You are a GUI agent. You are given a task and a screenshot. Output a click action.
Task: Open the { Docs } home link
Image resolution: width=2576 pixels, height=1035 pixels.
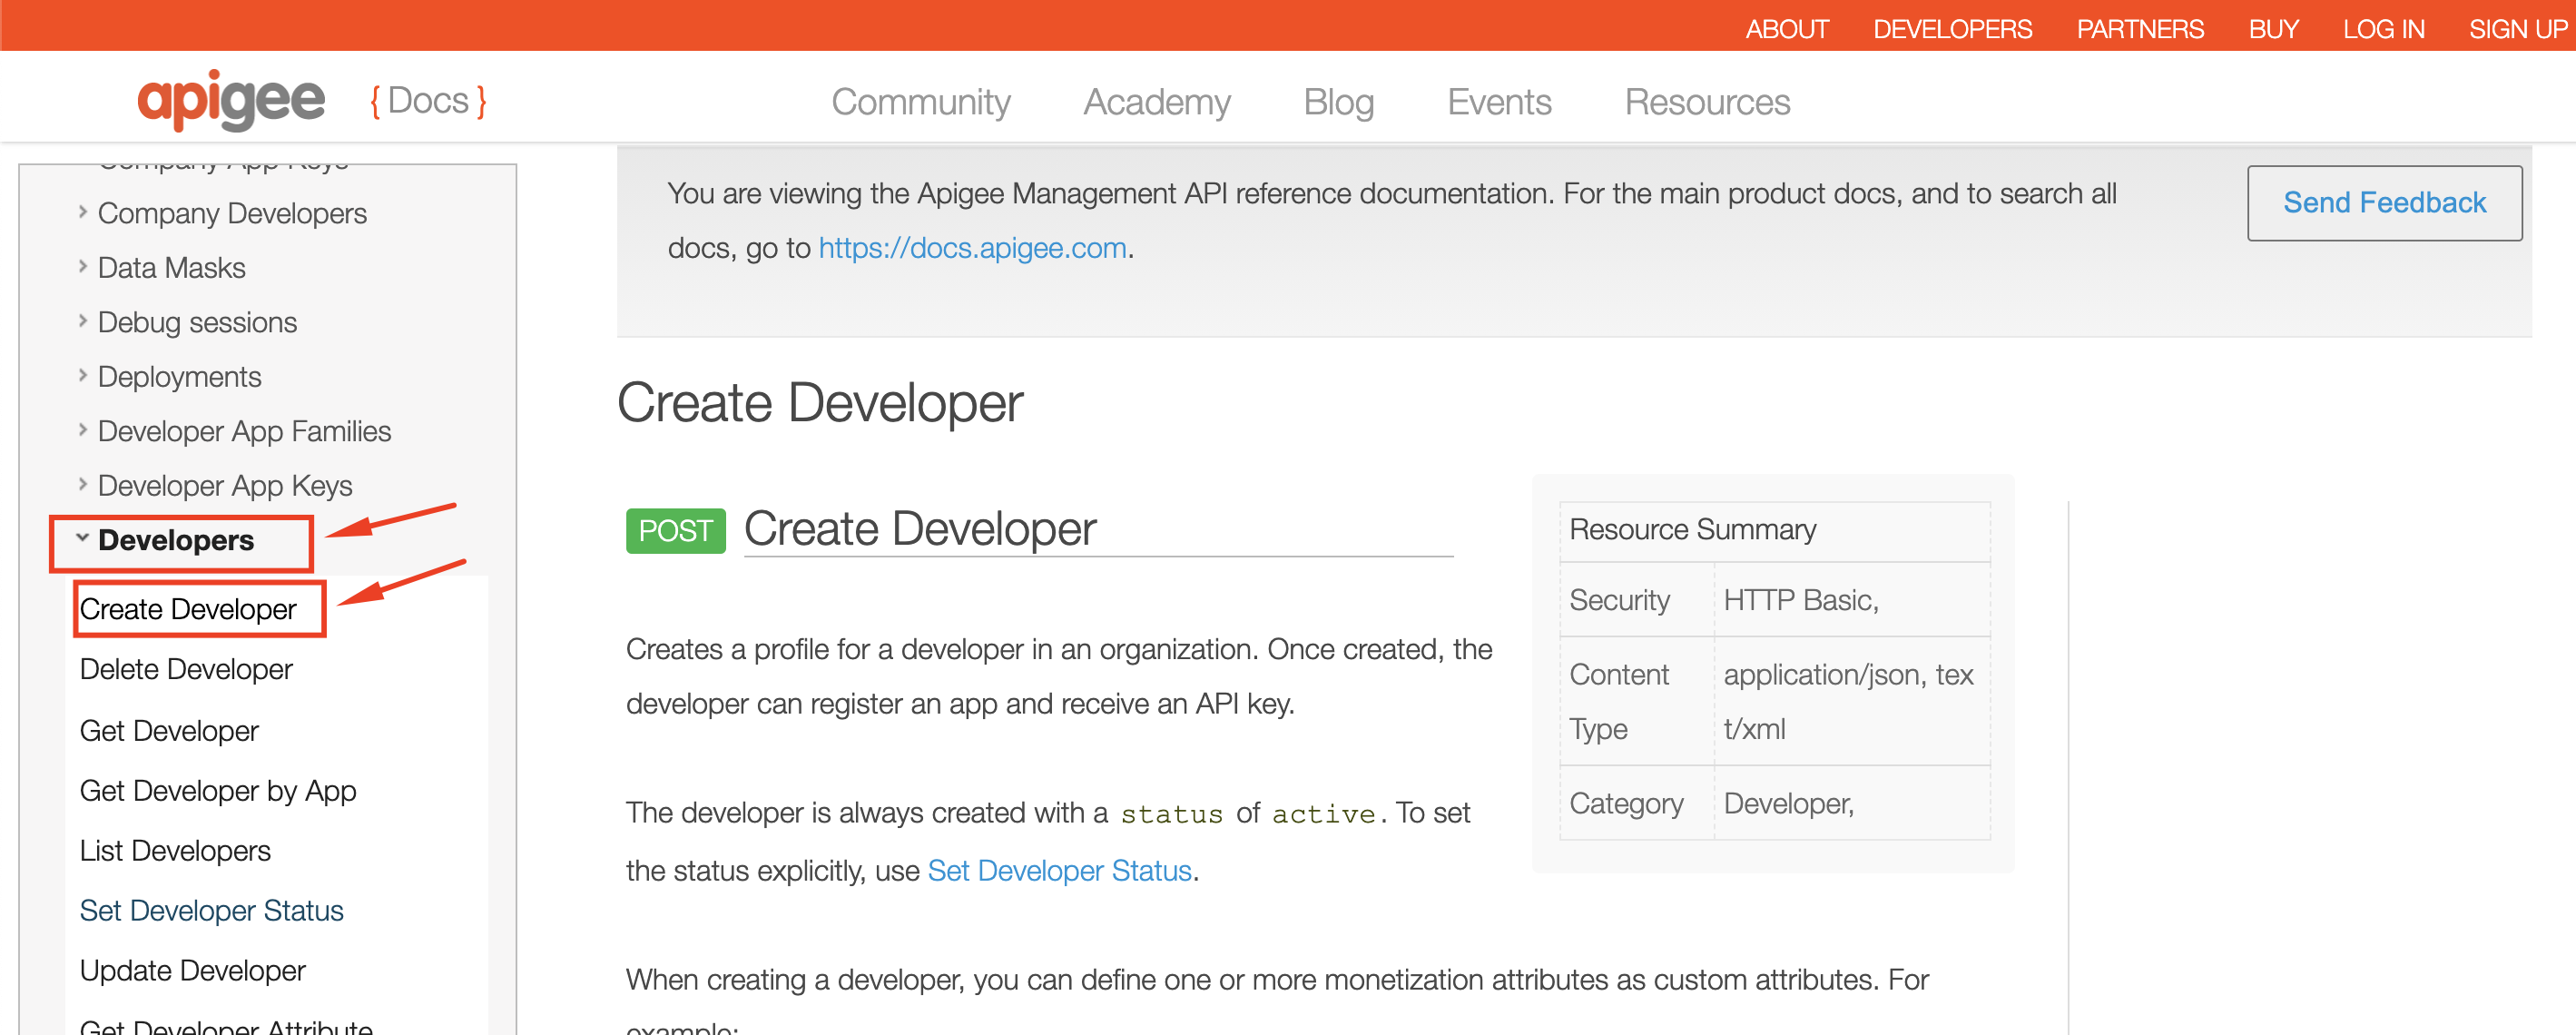(x=428, y=101)
